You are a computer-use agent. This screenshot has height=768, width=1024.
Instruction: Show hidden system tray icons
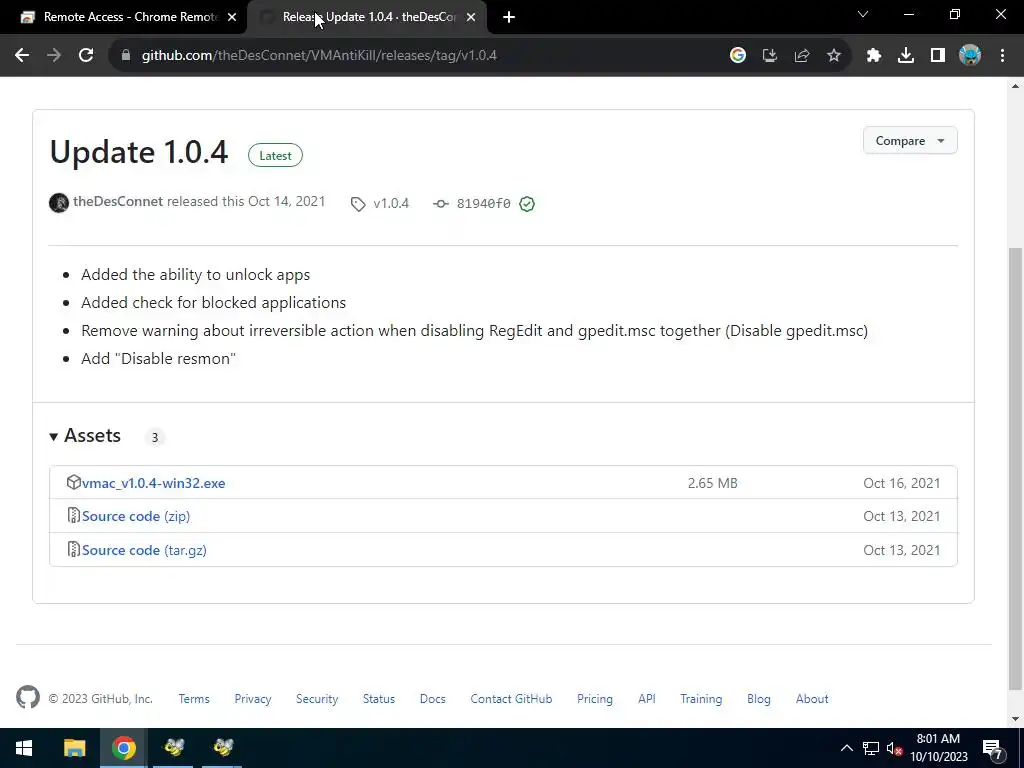(x=846, y=748)
